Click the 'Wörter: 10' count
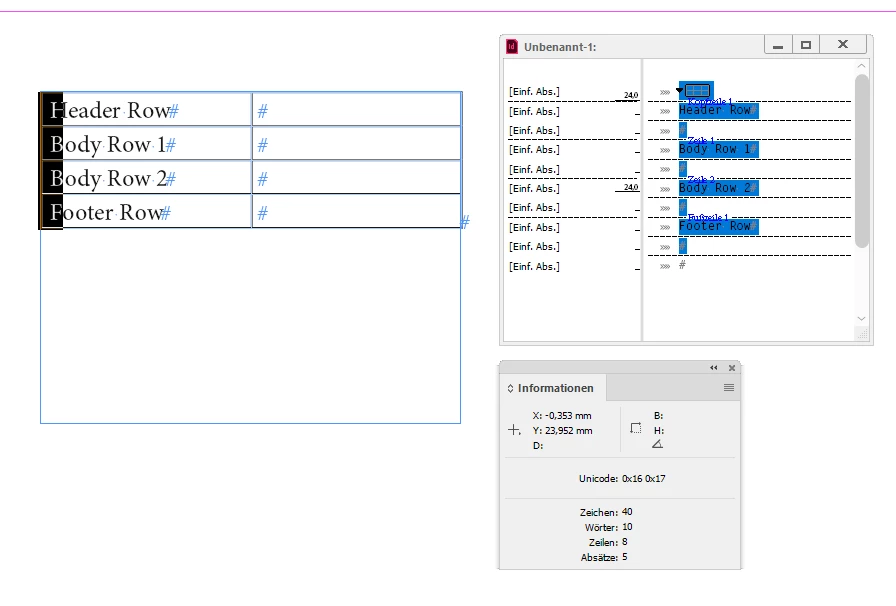The height and width of the screenshot is (606, 896). [x=609, y=527]
